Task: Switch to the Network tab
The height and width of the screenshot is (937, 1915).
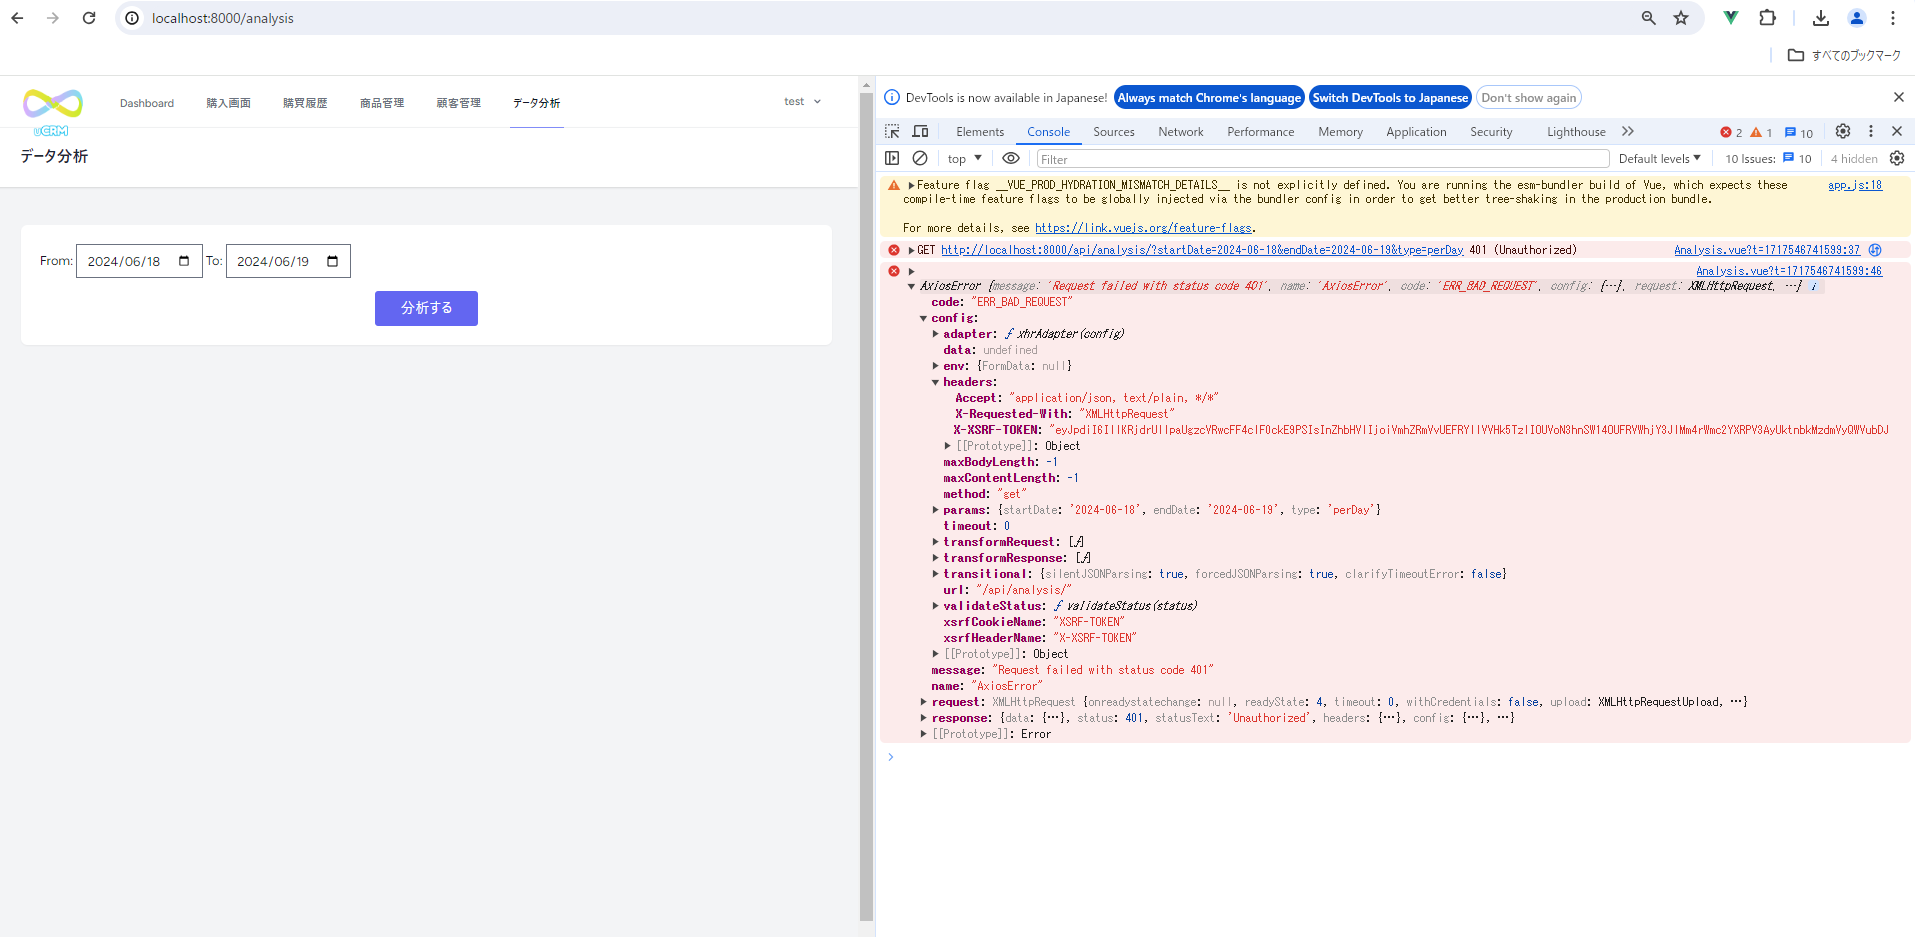Action: click(x=1180, y=132)
